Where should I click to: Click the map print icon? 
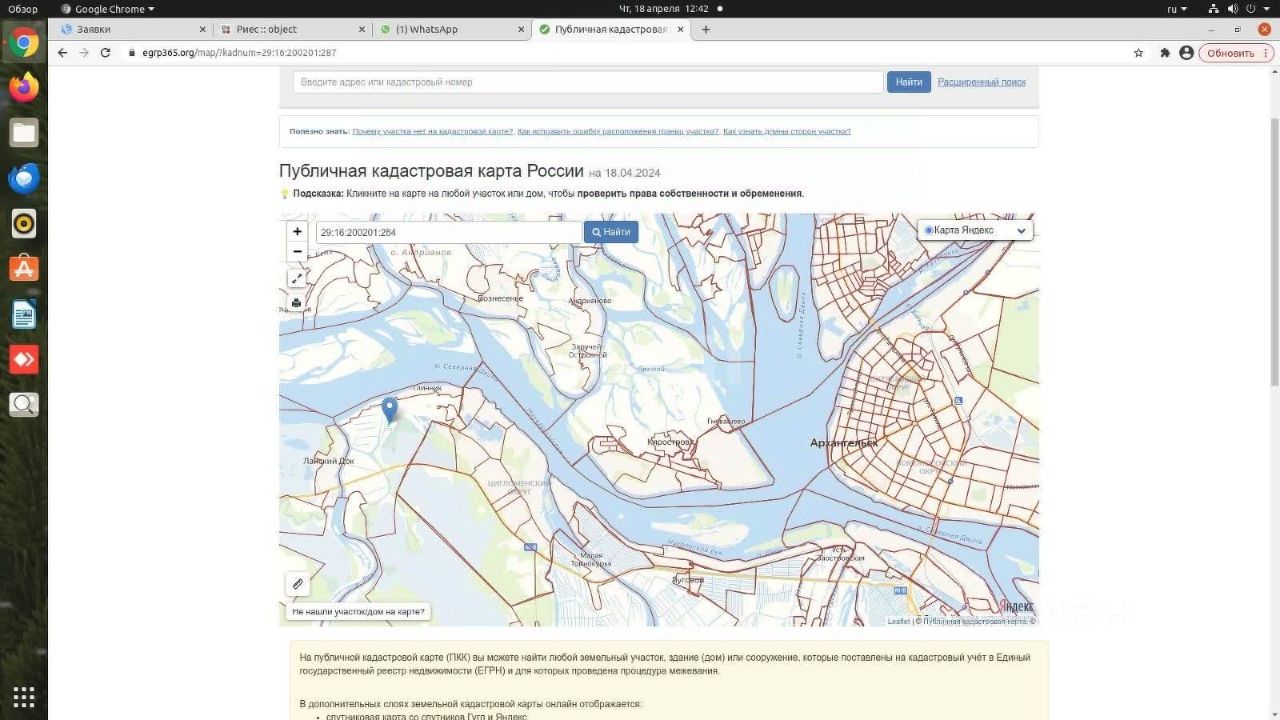click(297, 303)
